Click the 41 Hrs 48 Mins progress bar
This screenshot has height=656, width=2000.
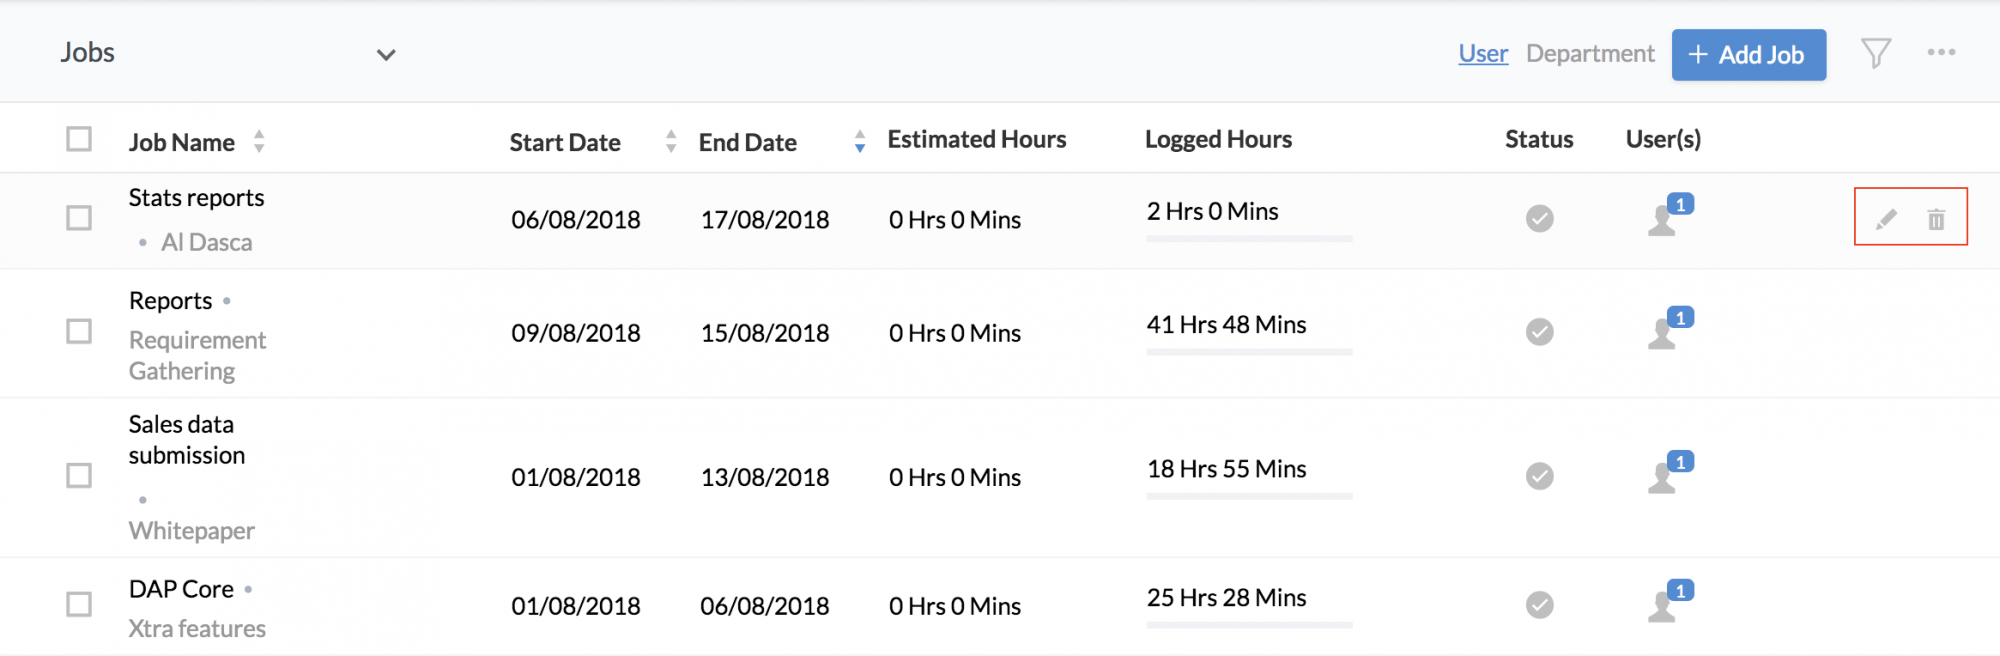pos(1249,352)
